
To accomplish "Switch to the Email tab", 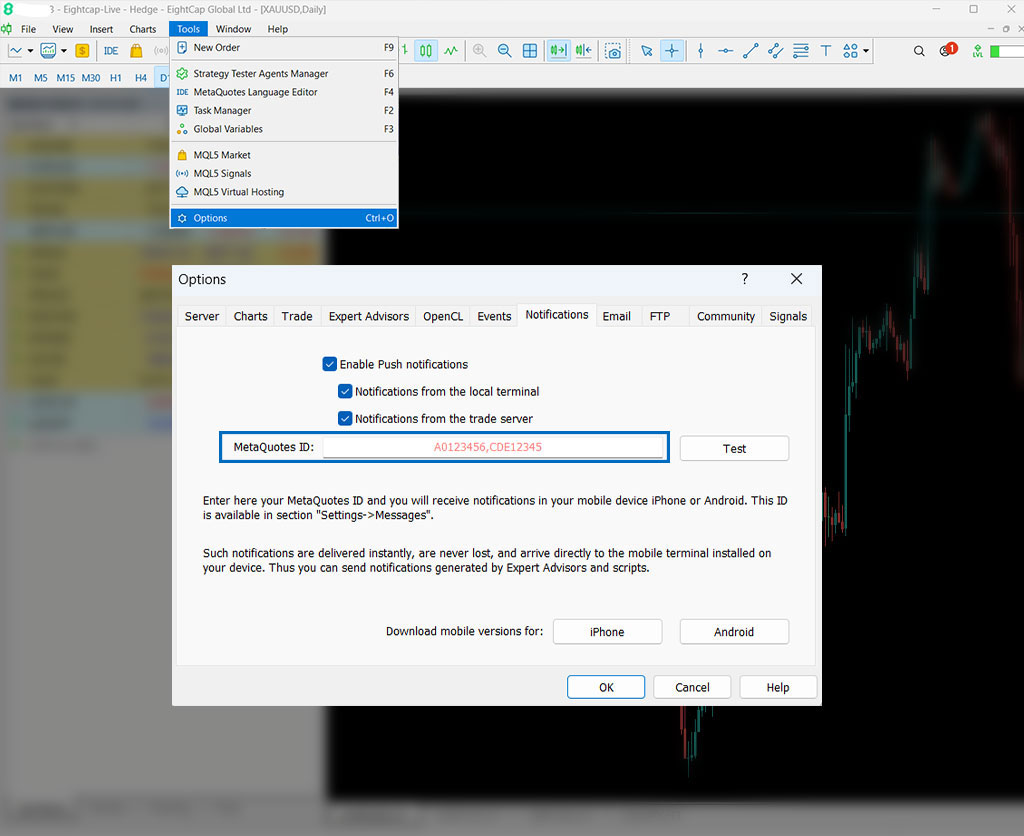I will [x=616, y=316].
